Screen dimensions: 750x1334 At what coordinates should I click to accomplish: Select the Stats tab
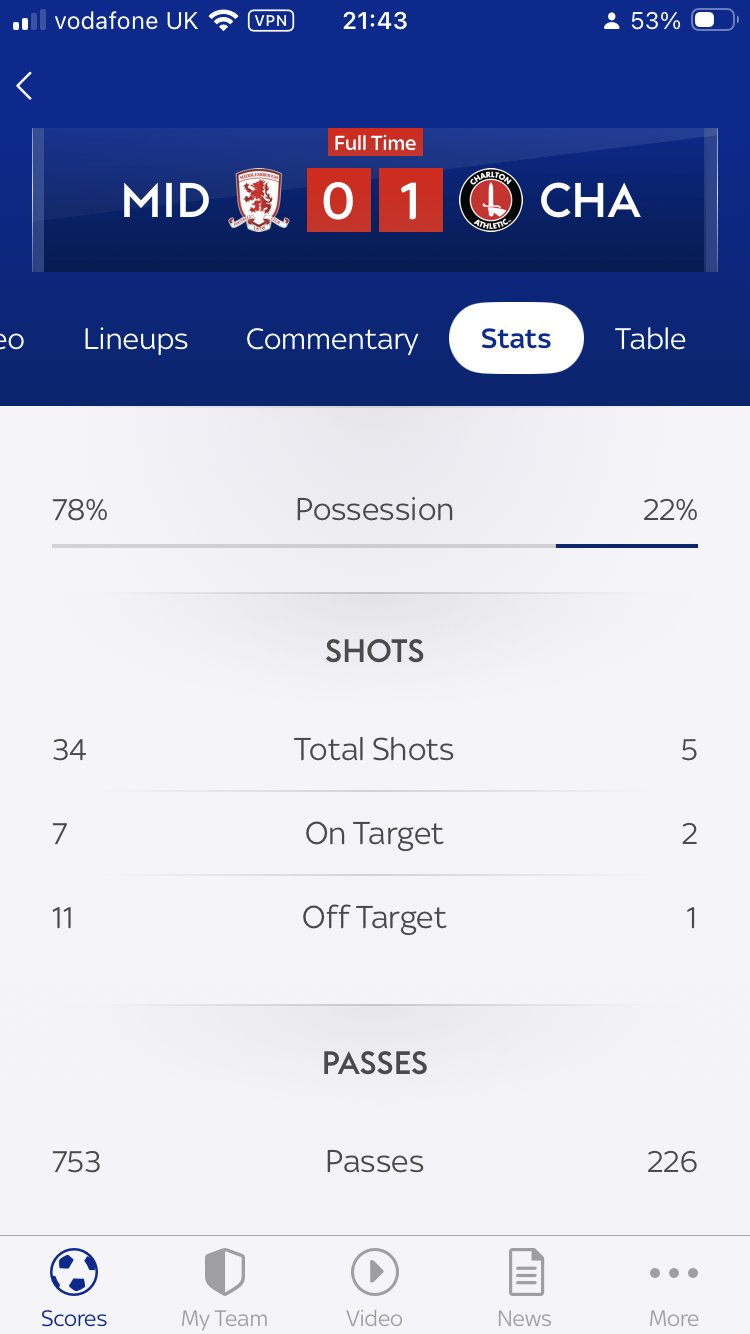[x=516, y=339]
